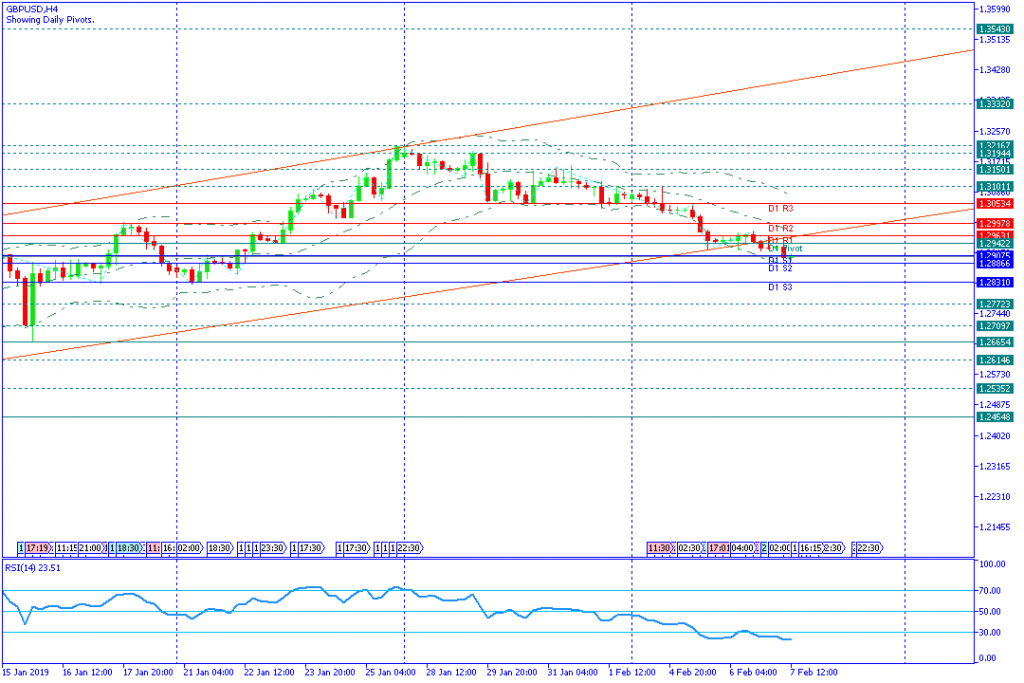Viewport: 1024px width, 683px height.
Task: Select the 1.35430 price level label
Action: pyautogui.click(x=996, y=29)
